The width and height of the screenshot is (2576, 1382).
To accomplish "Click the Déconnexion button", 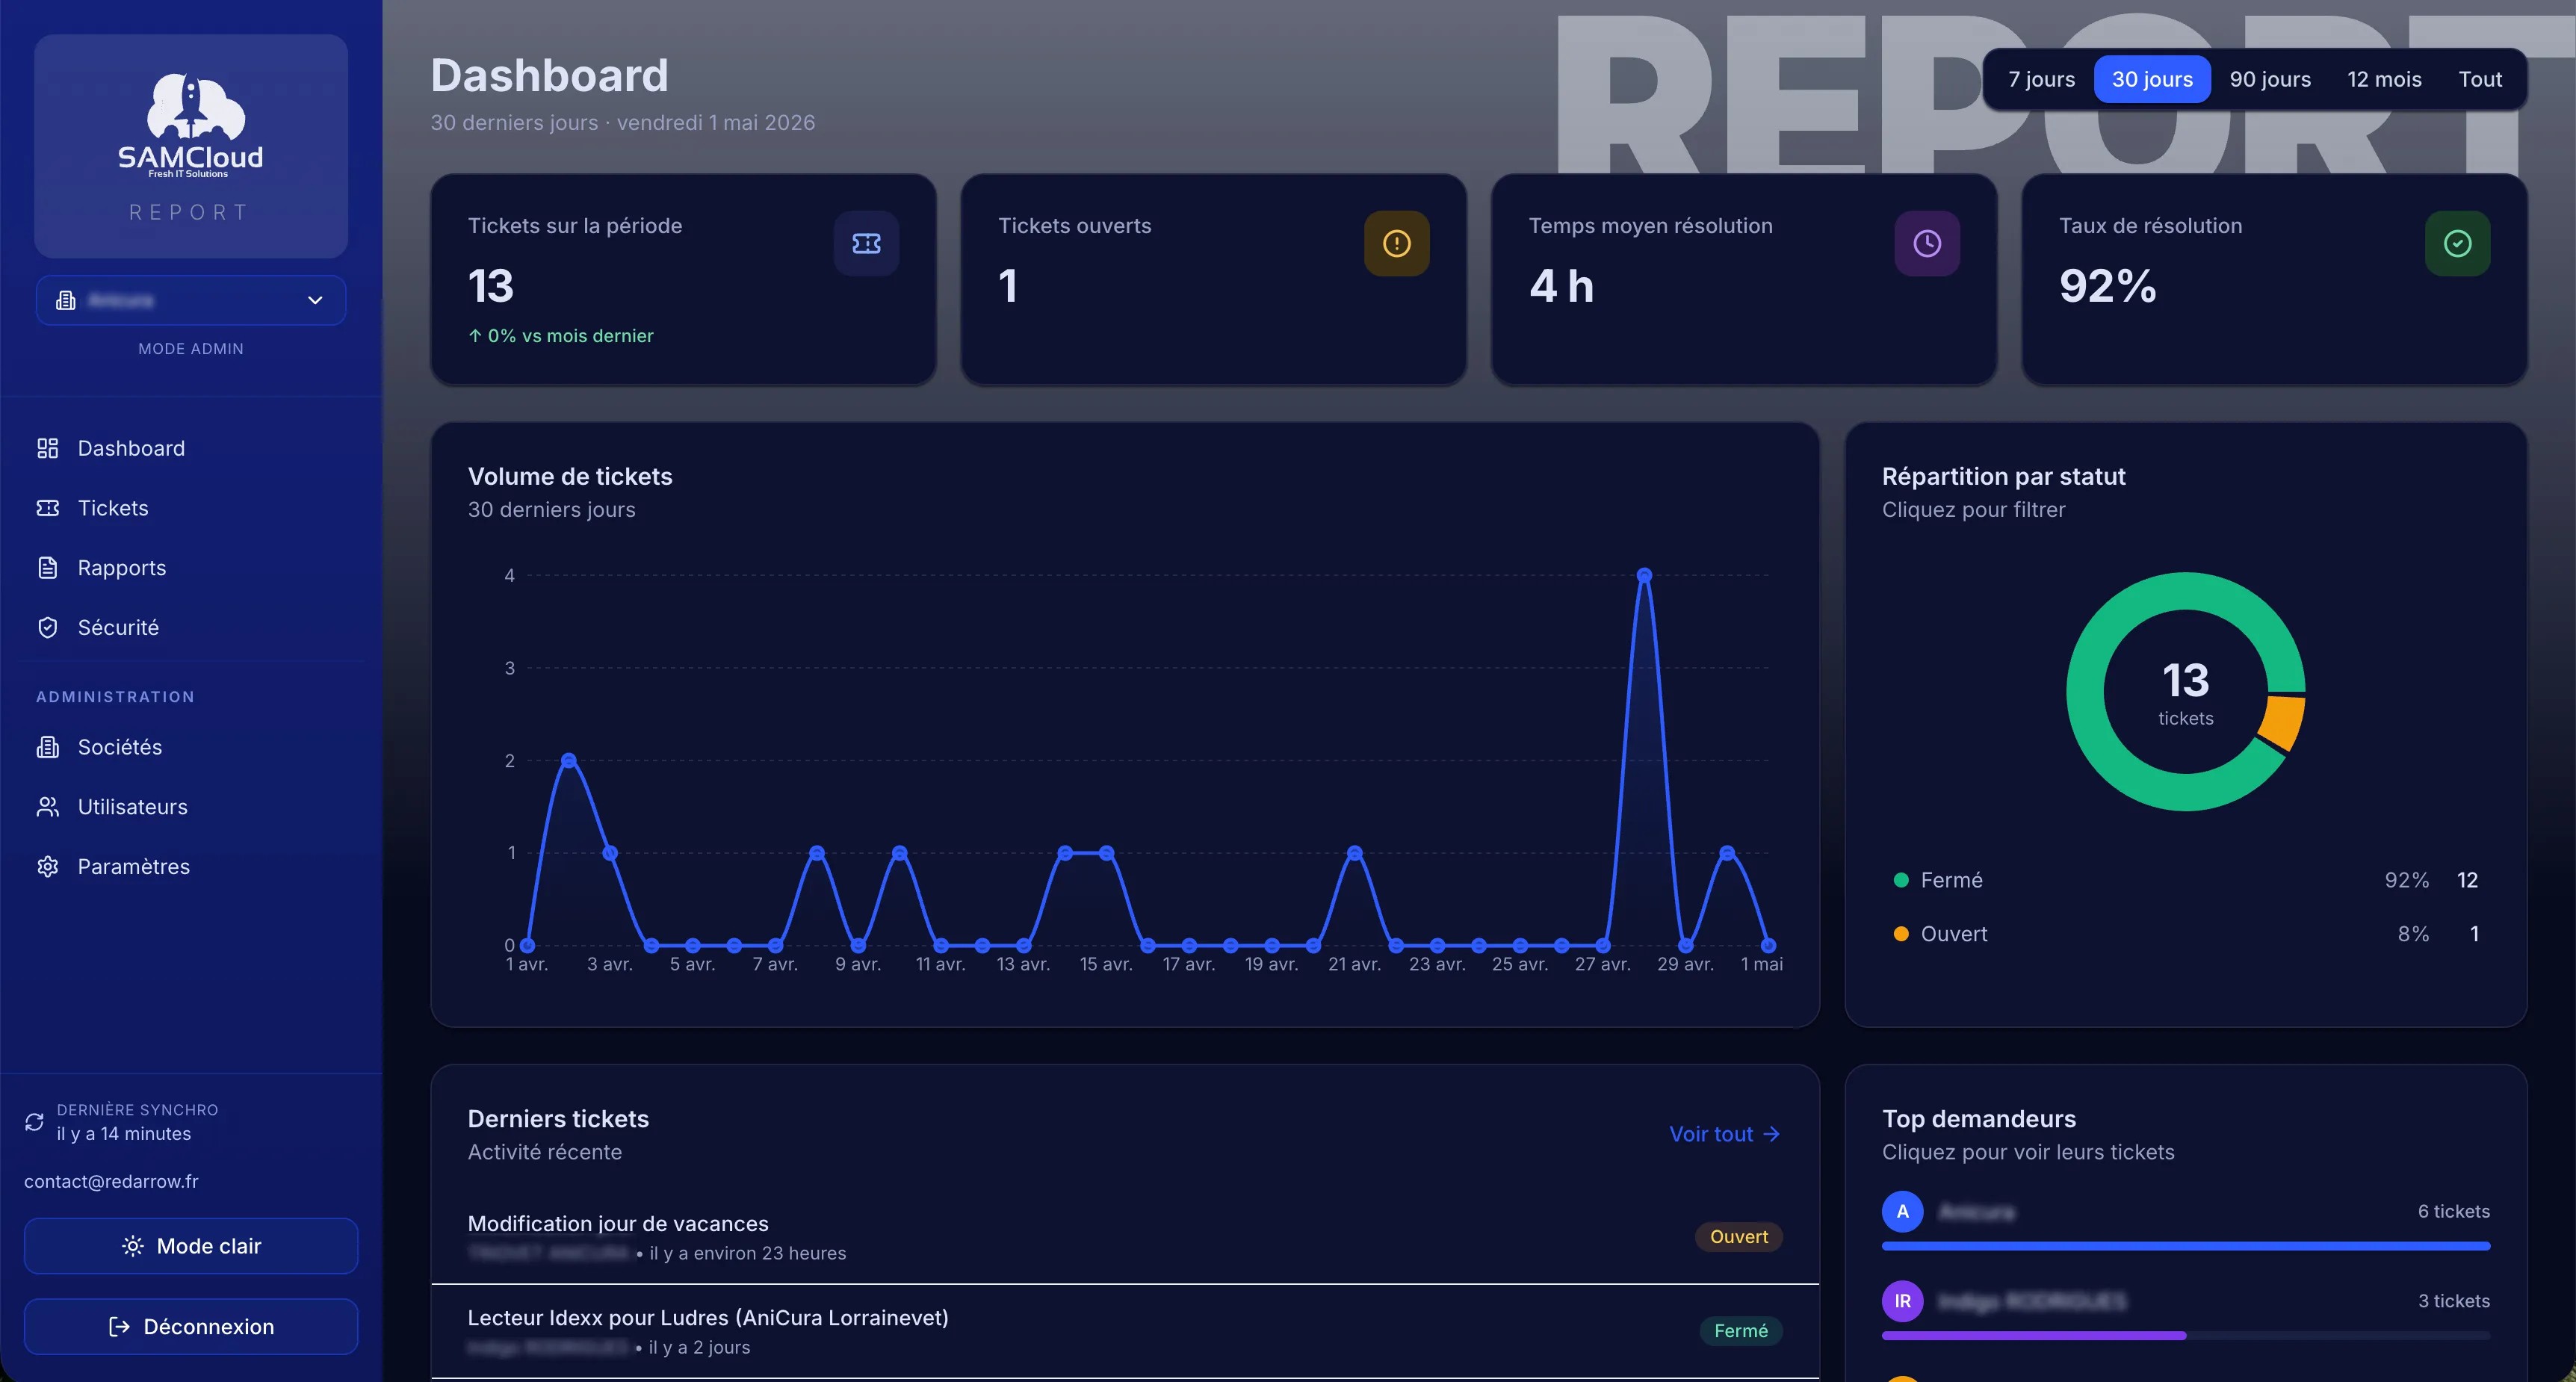I will (x=191, y=1326).
